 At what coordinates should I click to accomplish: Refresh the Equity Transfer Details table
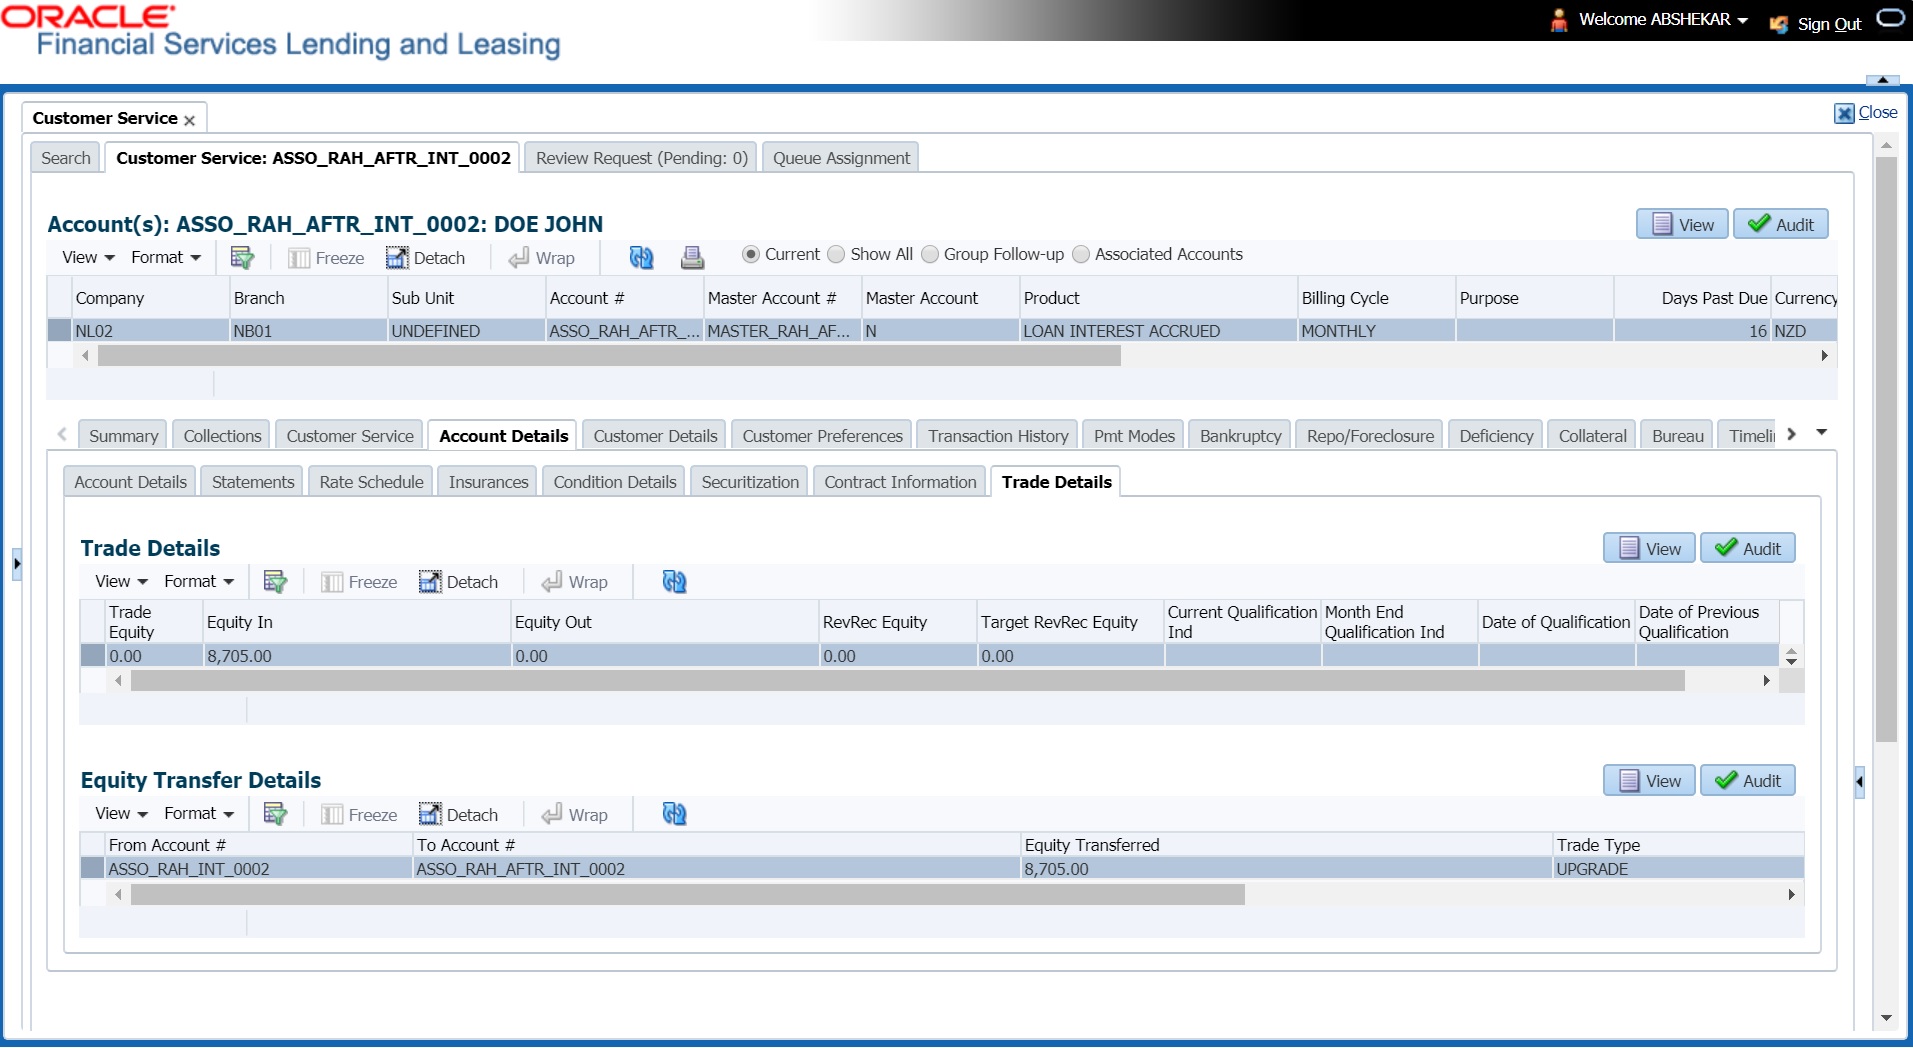[674, 814]
